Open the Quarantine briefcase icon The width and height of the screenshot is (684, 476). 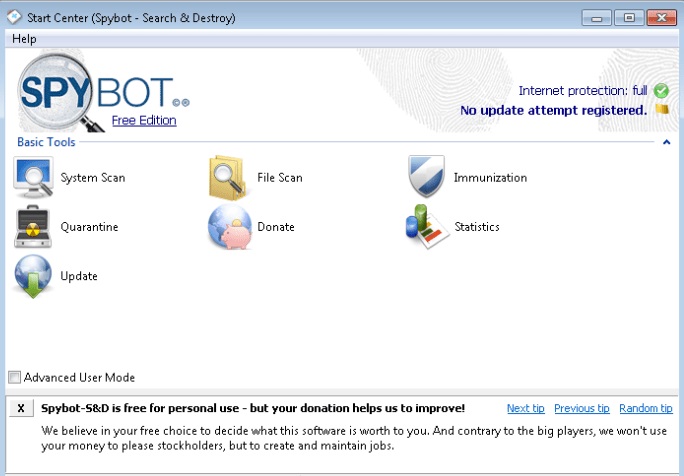33,226
